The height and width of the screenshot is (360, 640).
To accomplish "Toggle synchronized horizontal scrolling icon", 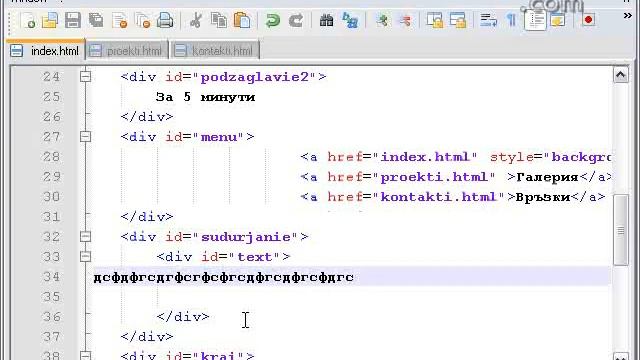I will tap(458, 20).
